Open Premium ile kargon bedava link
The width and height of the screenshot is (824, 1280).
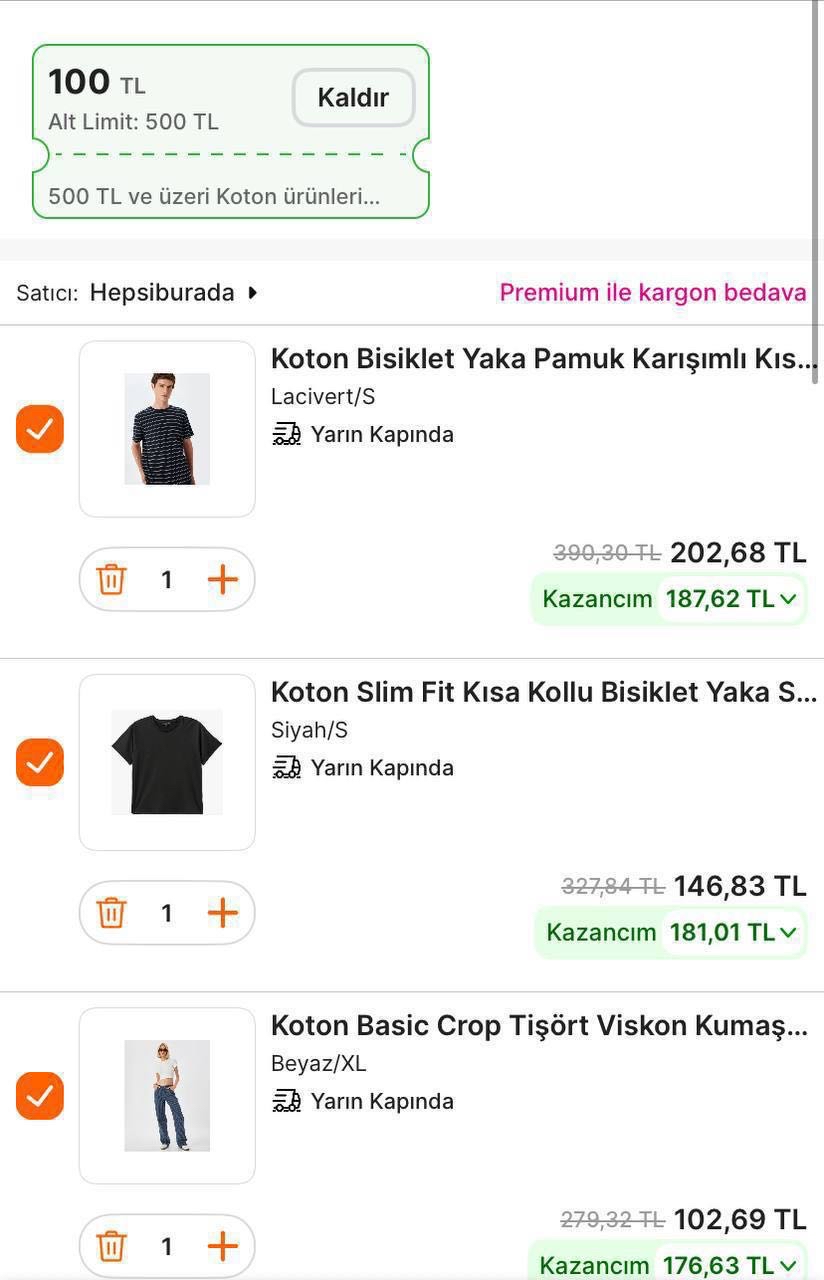click(x=652, y=293)
